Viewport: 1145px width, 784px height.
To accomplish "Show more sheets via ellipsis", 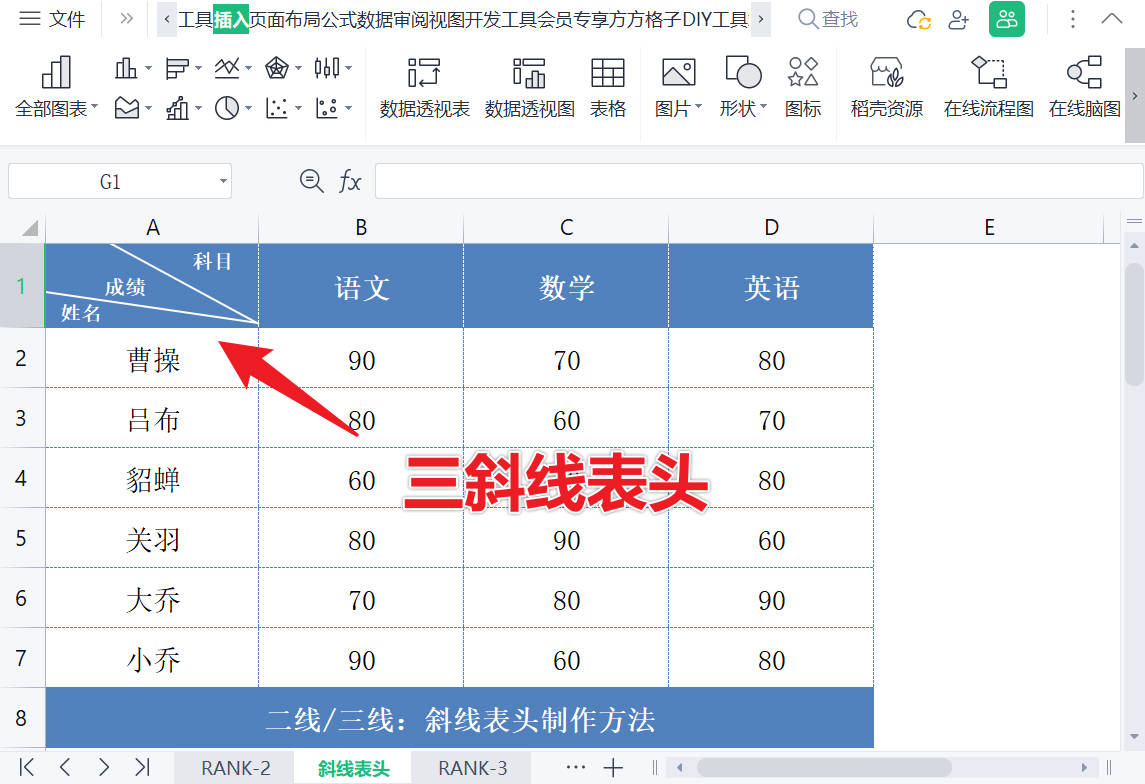I will point(575,767).
